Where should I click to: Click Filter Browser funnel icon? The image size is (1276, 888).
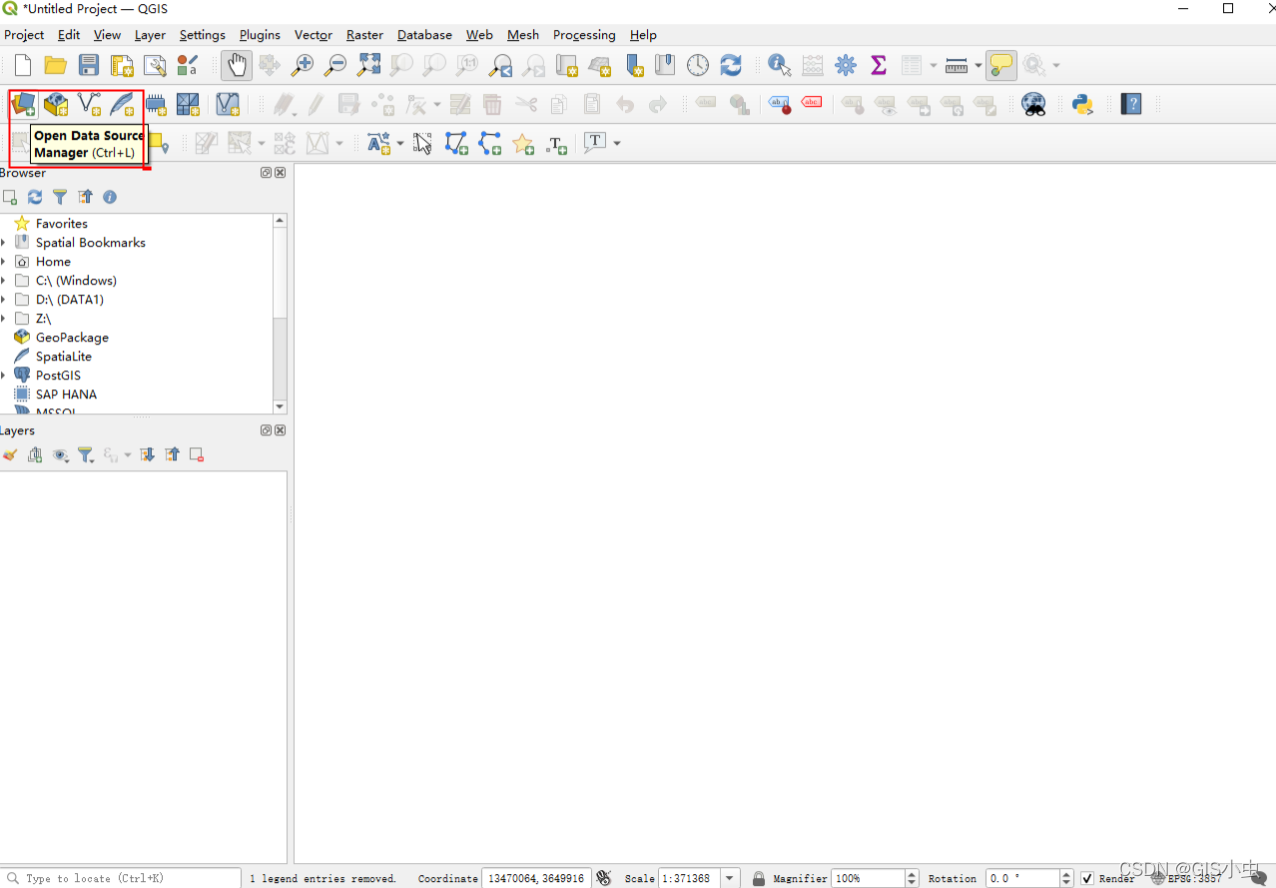click(x=60, y=197)
